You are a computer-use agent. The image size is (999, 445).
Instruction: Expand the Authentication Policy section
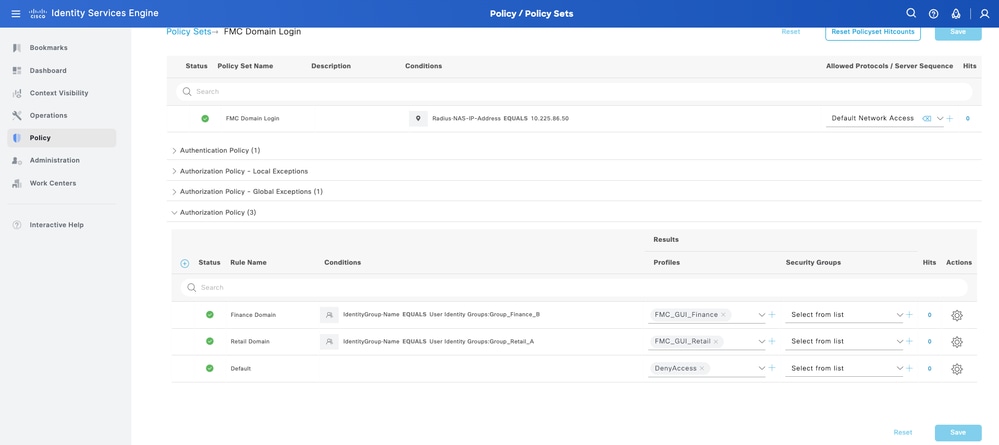click(174, 151)
